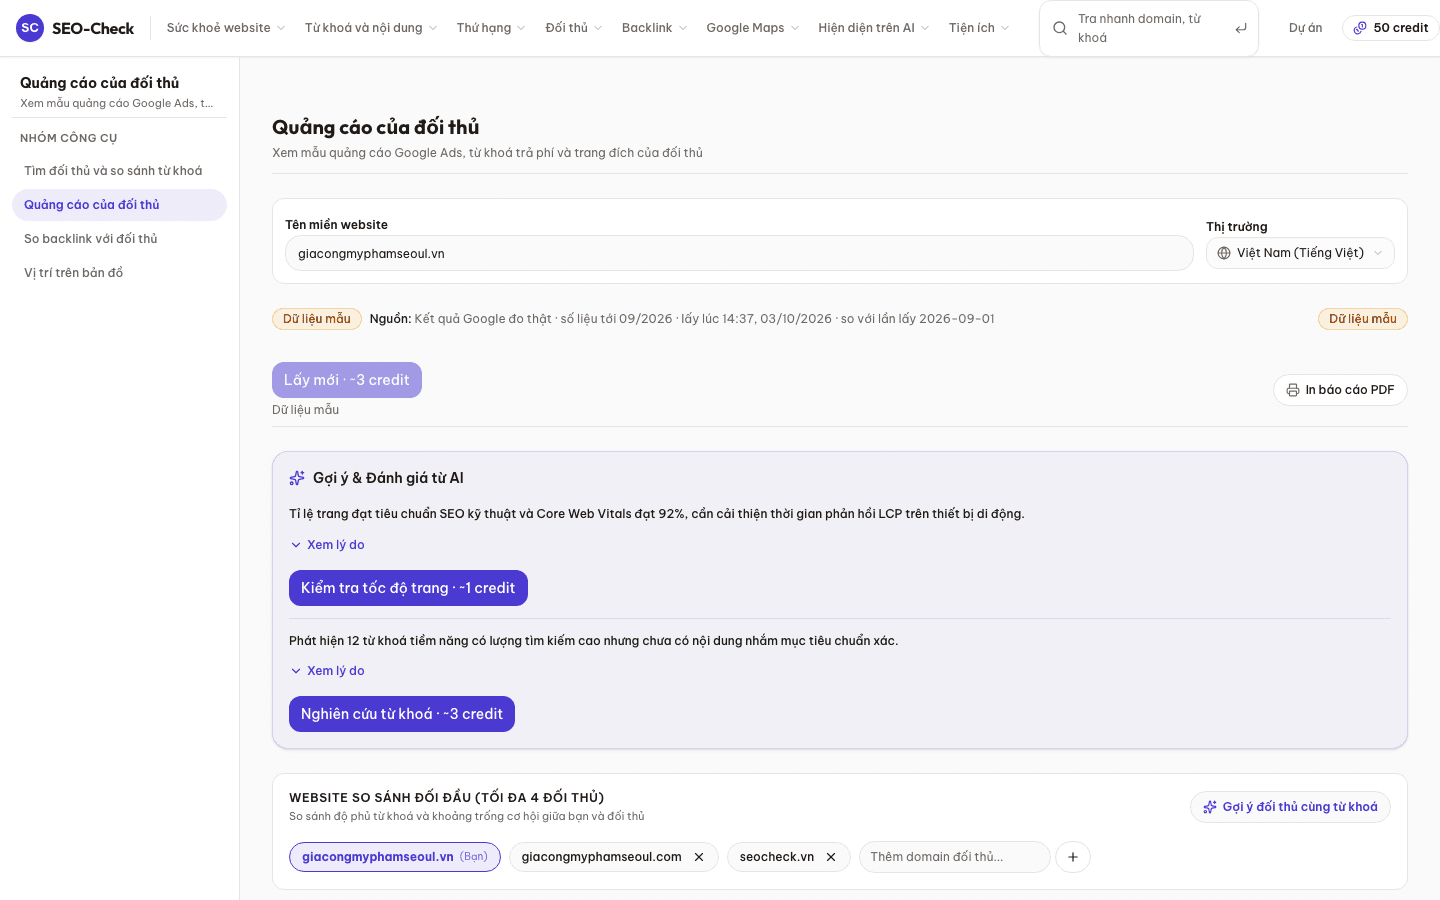
Task: Open the Google Maps dropdown menu
Action: [753, 28]
